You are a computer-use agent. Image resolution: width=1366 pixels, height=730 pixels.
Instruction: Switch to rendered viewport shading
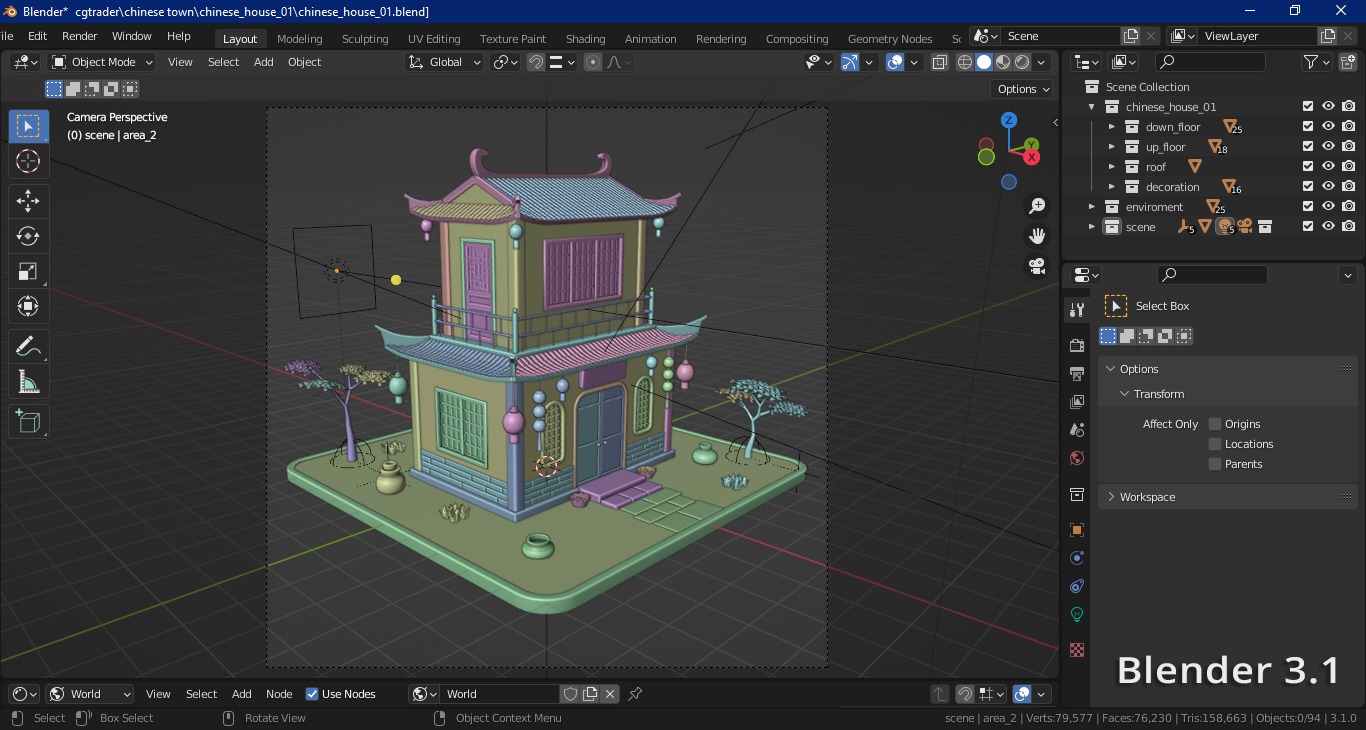(1022, 62)
